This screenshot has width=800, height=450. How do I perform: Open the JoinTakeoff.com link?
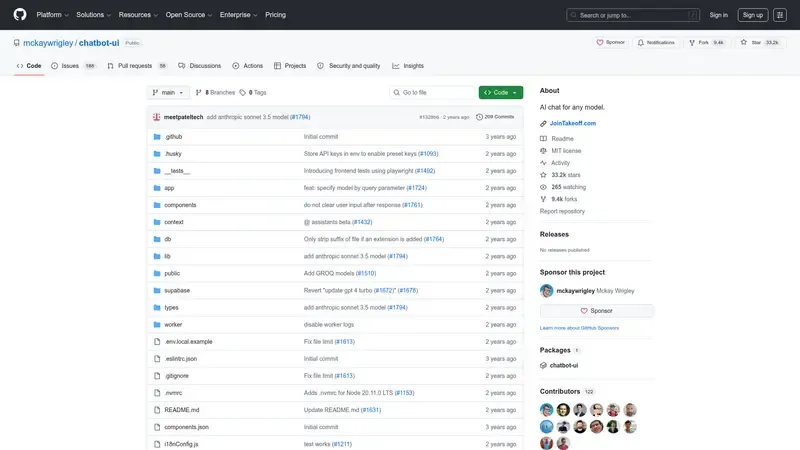(x=572, y=123)
